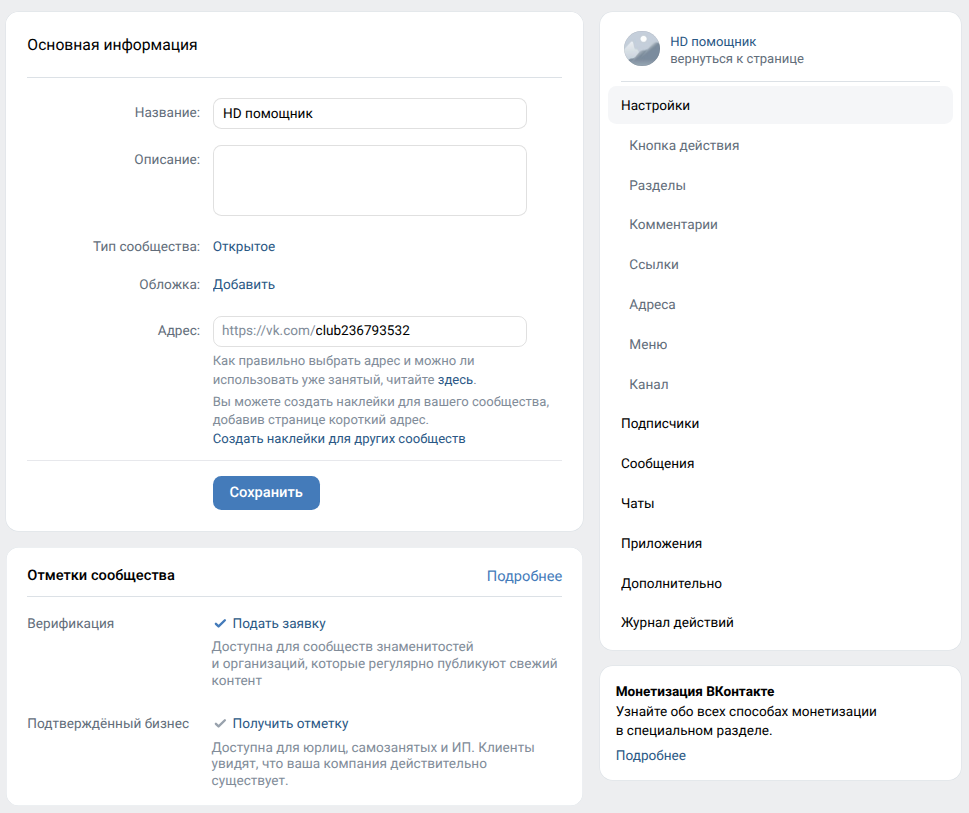Open the Сообщения settings item

[658, 463]
